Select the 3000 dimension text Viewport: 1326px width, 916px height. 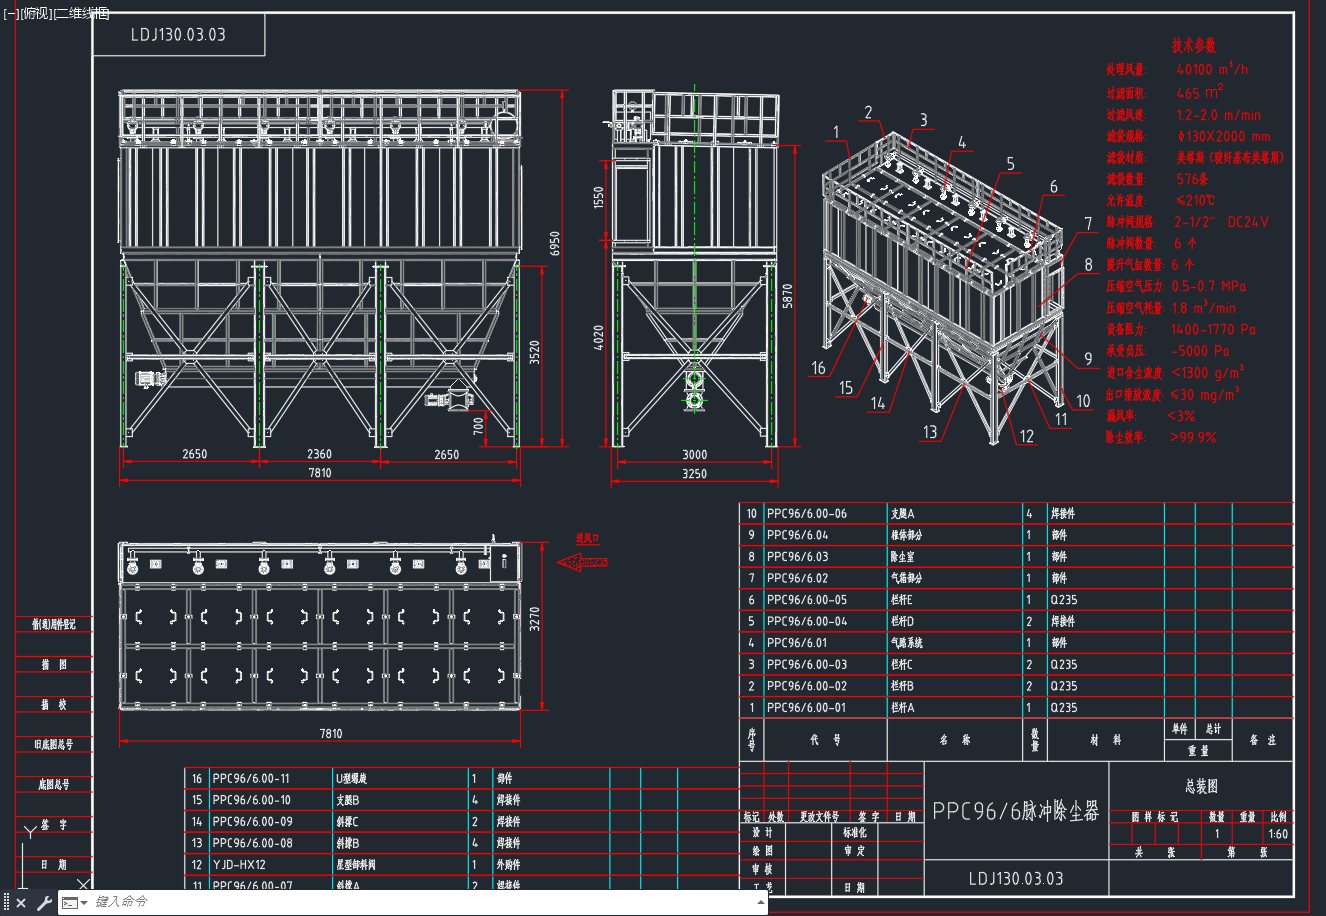click(694, 454)
